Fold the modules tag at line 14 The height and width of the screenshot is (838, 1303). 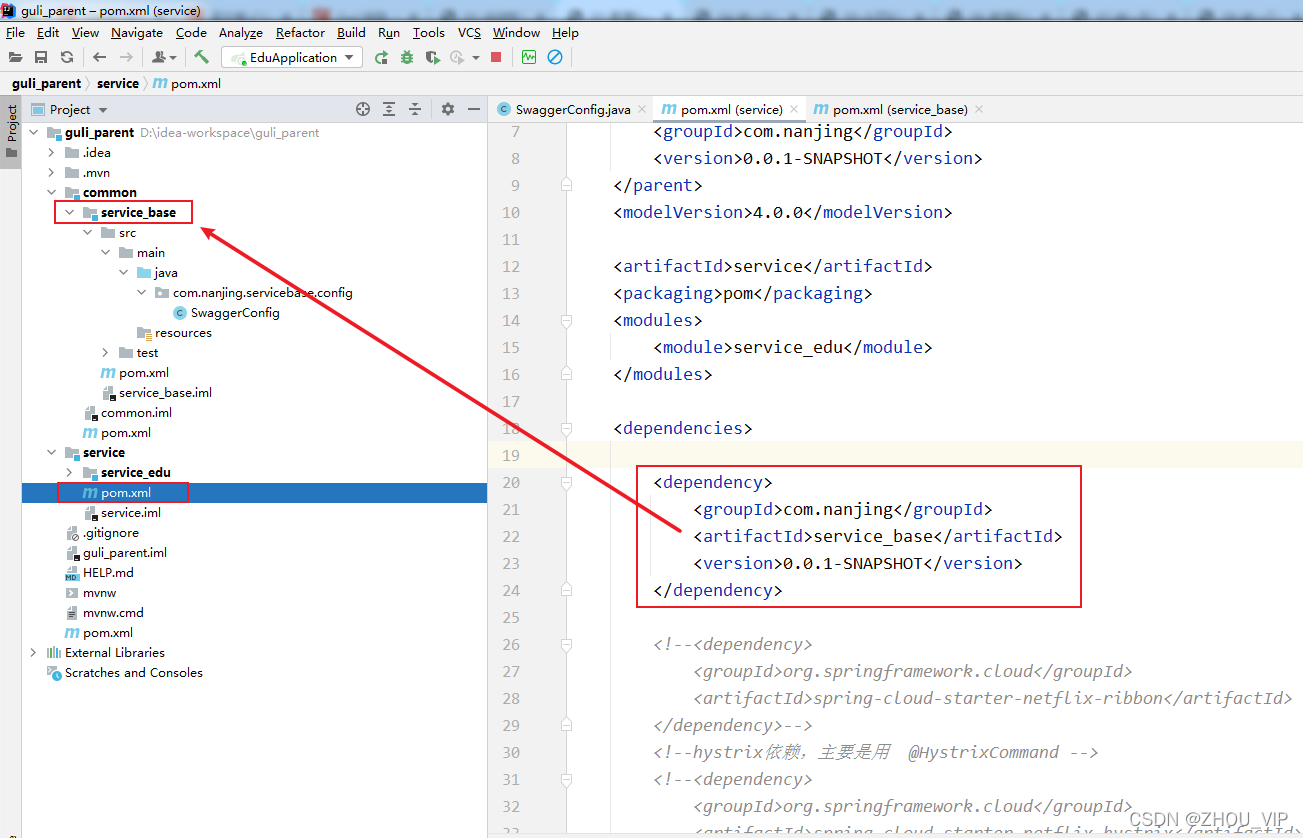[x=566, y=320]
